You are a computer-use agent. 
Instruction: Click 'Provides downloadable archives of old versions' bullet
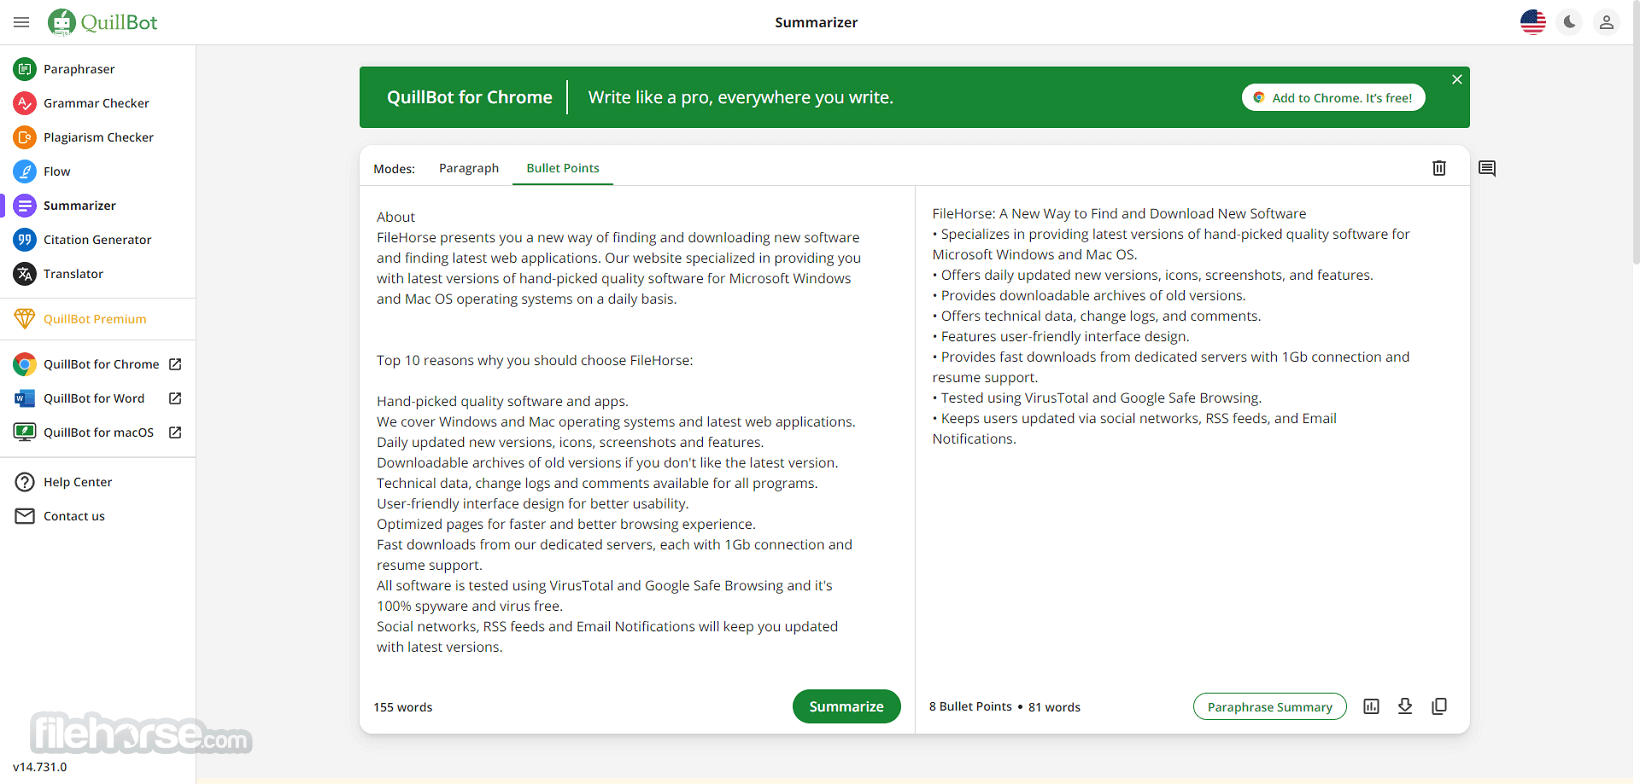click(x=1089, y=295)
